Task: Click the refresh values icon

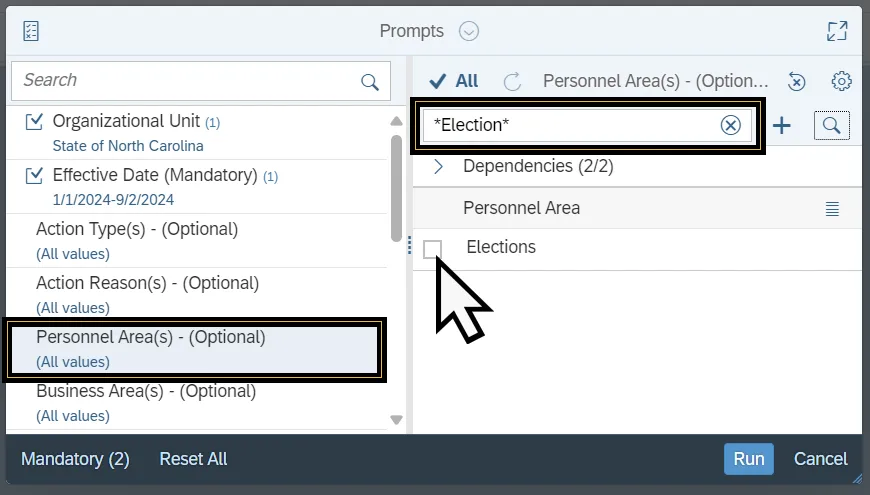Action: (x=512, y=82)
